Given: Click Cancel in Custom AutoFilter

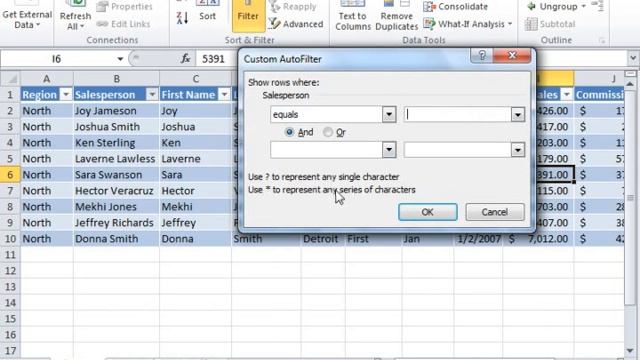Looking at the screenshot, I should pyautogui.click(x=495, y=212).
